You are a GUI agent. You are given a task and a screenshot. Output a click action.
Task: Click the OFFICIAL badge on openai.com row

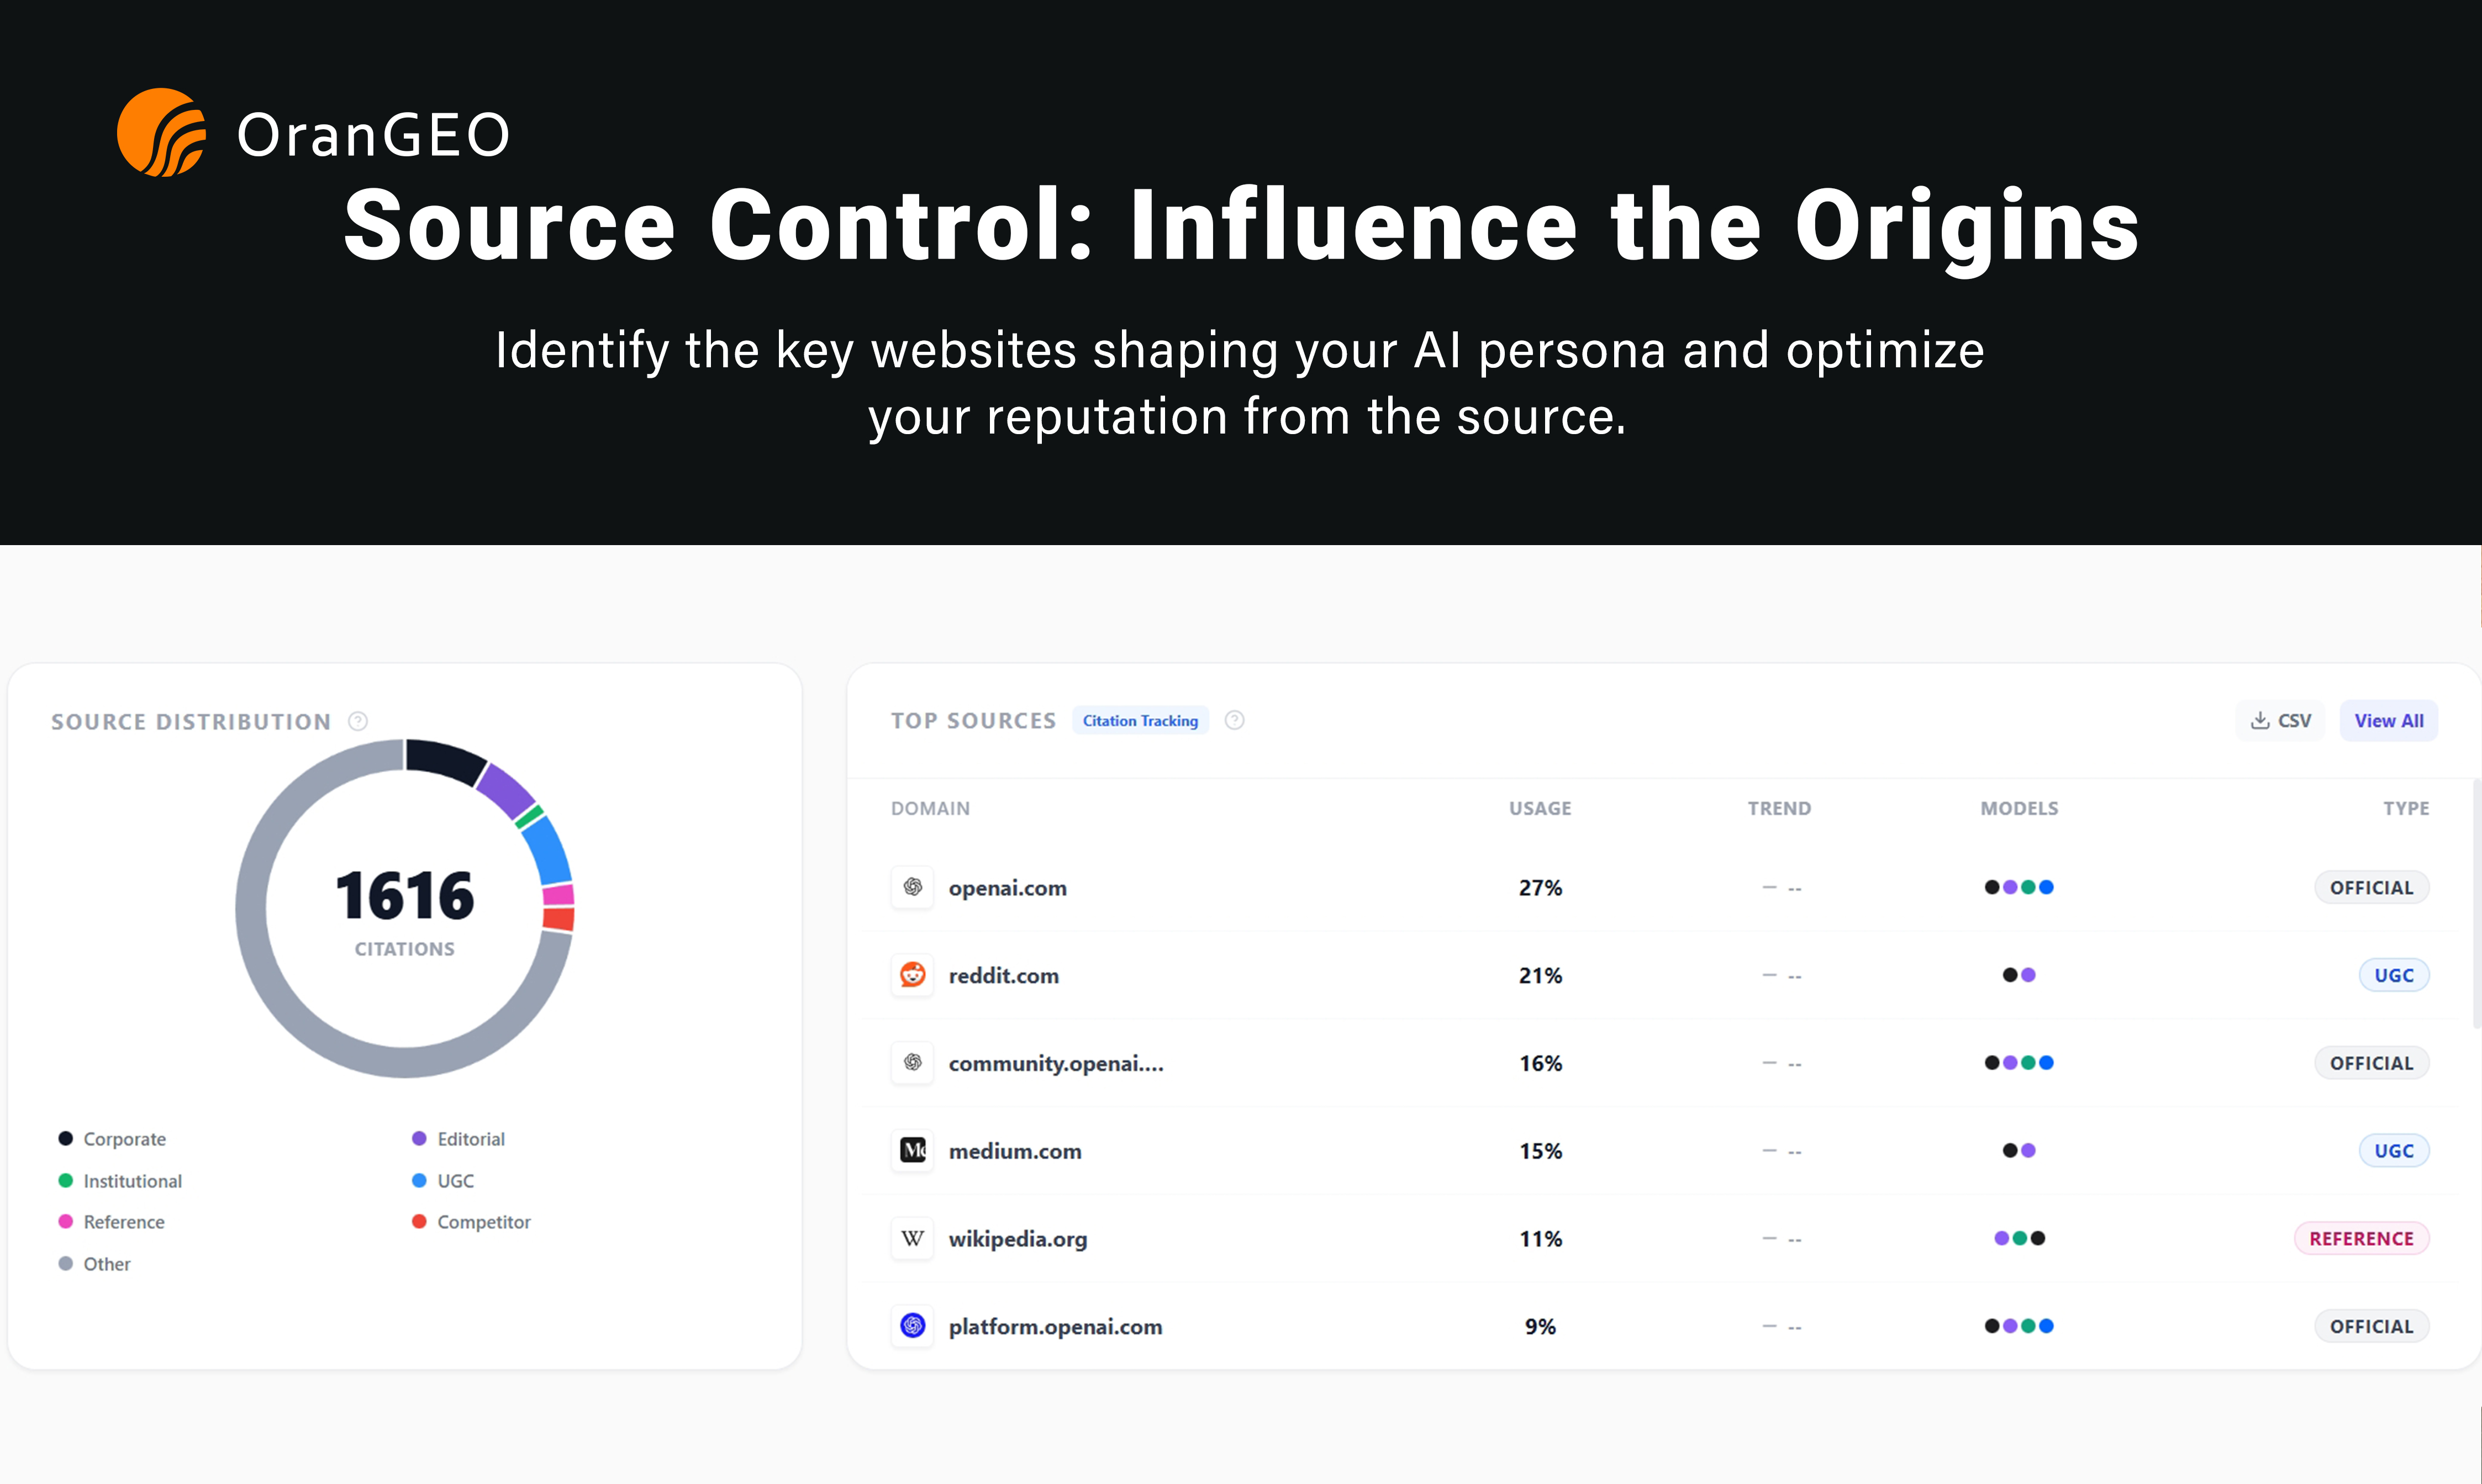click(x=2373, y=887)
